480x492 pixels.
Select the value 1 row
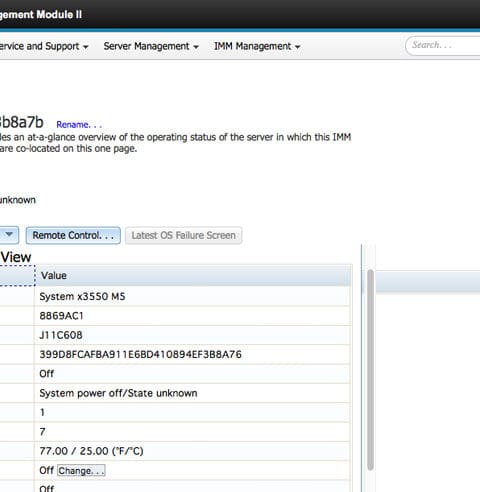tap(193, 412)
